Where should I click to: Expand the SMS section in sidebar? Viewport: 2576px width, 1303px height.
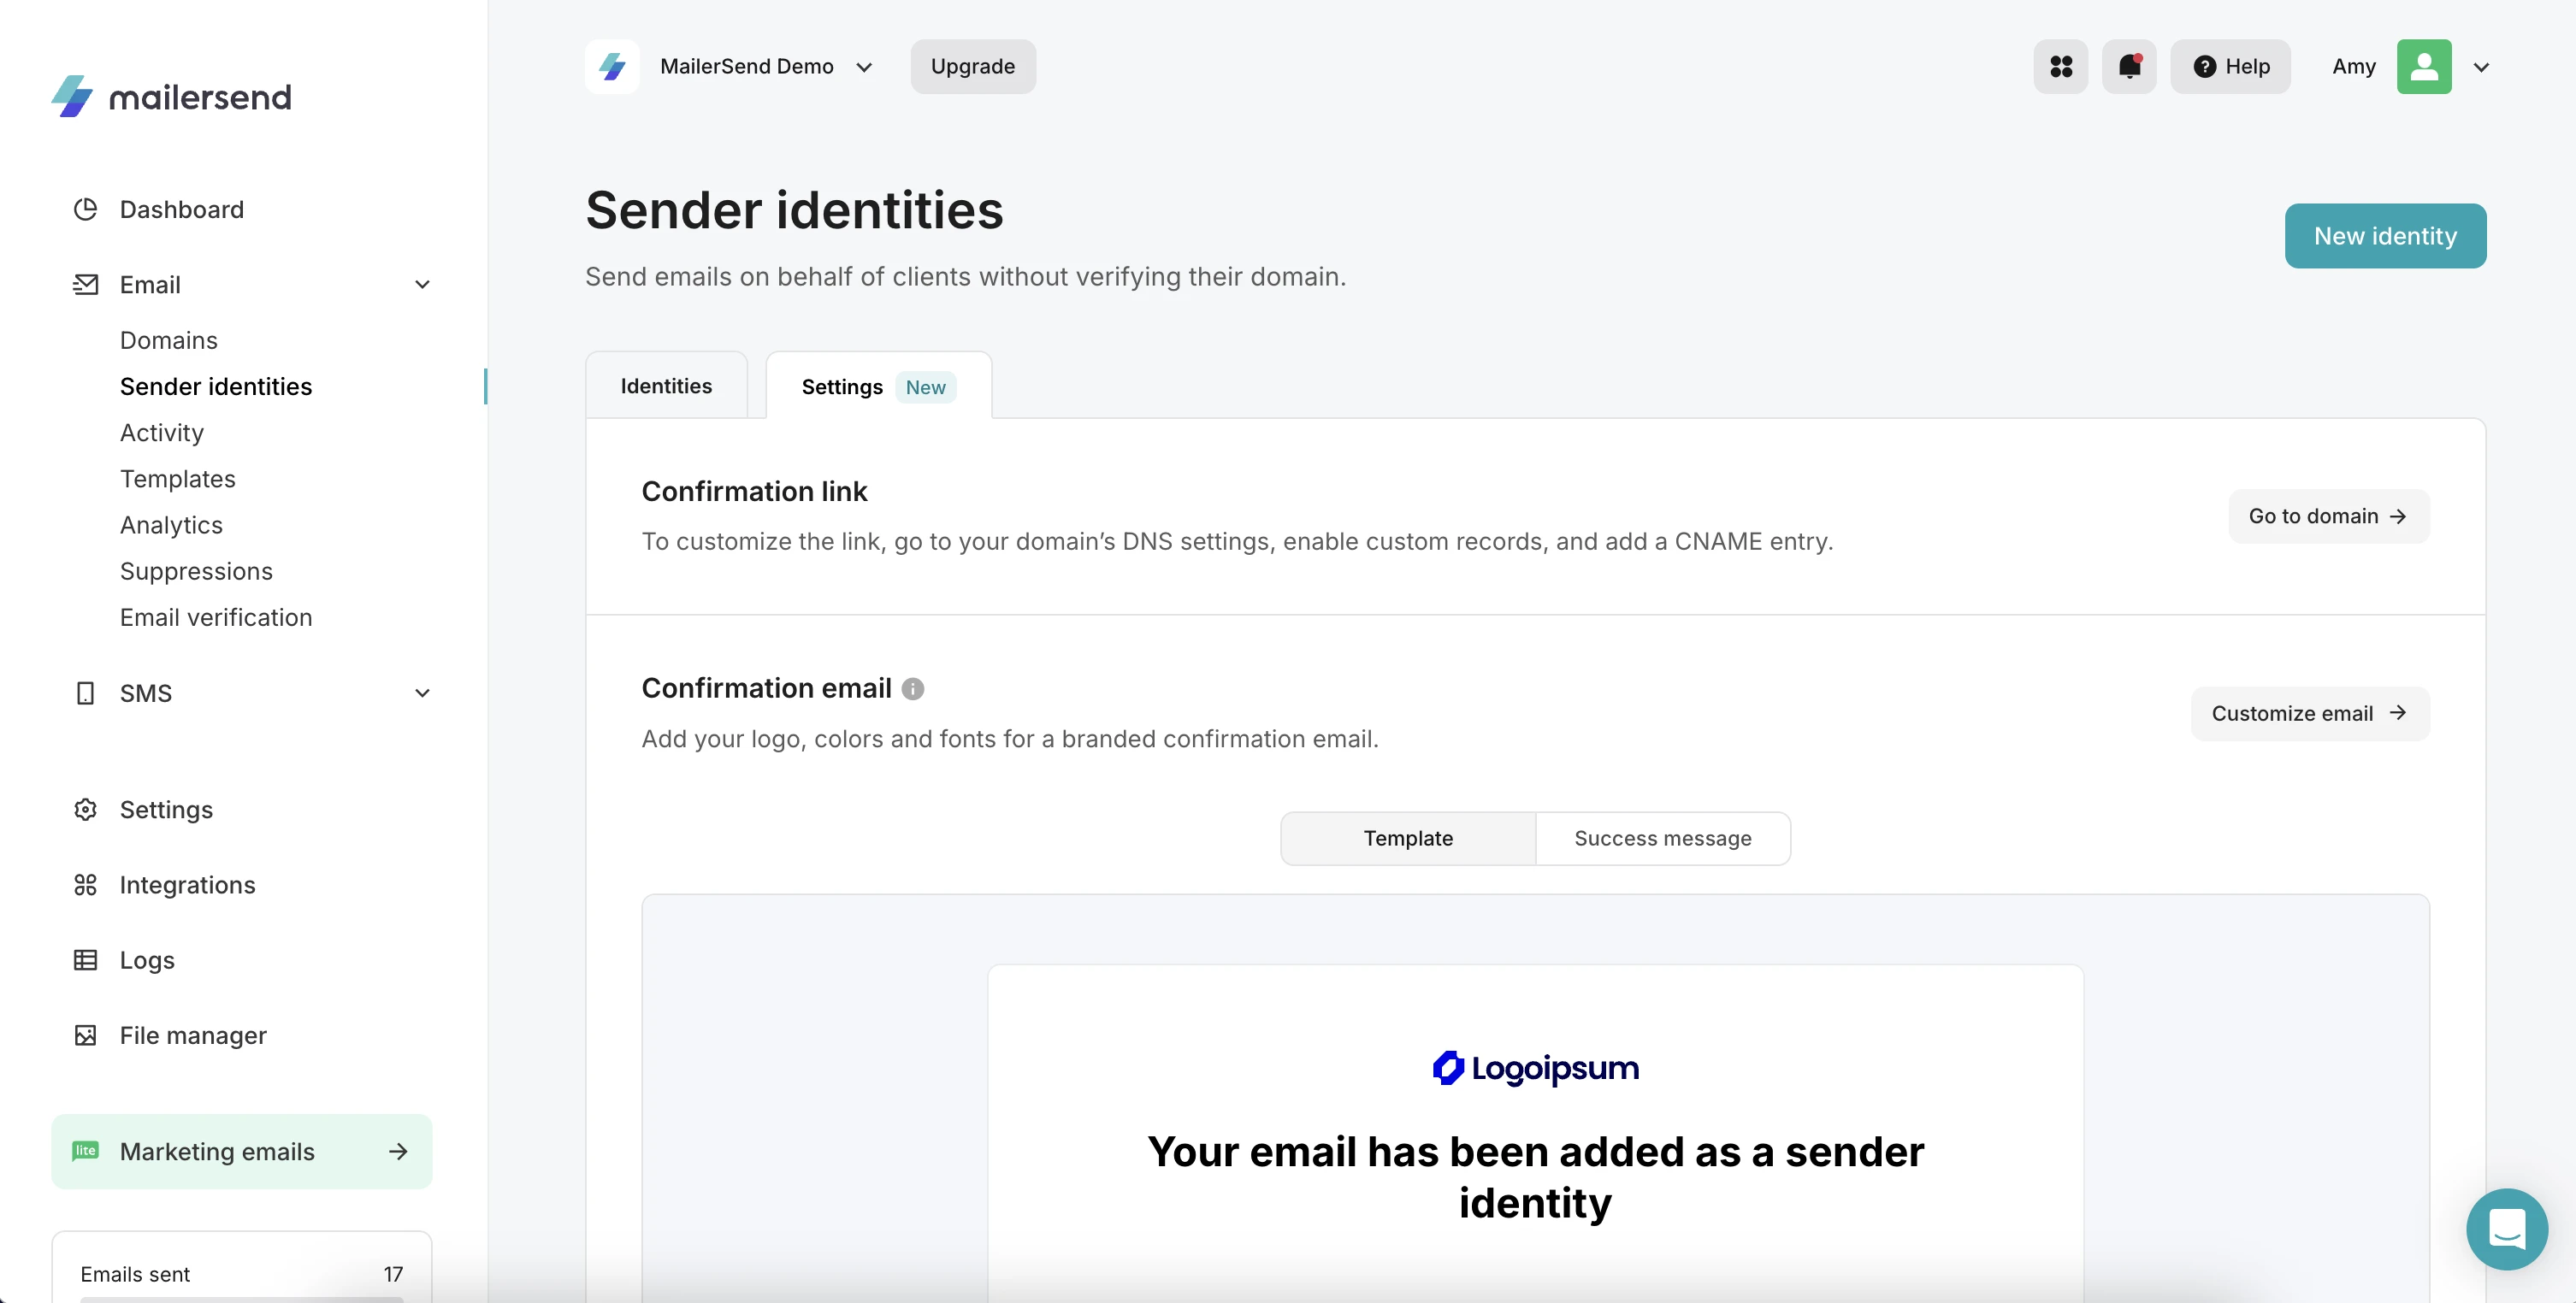point(421,692)
